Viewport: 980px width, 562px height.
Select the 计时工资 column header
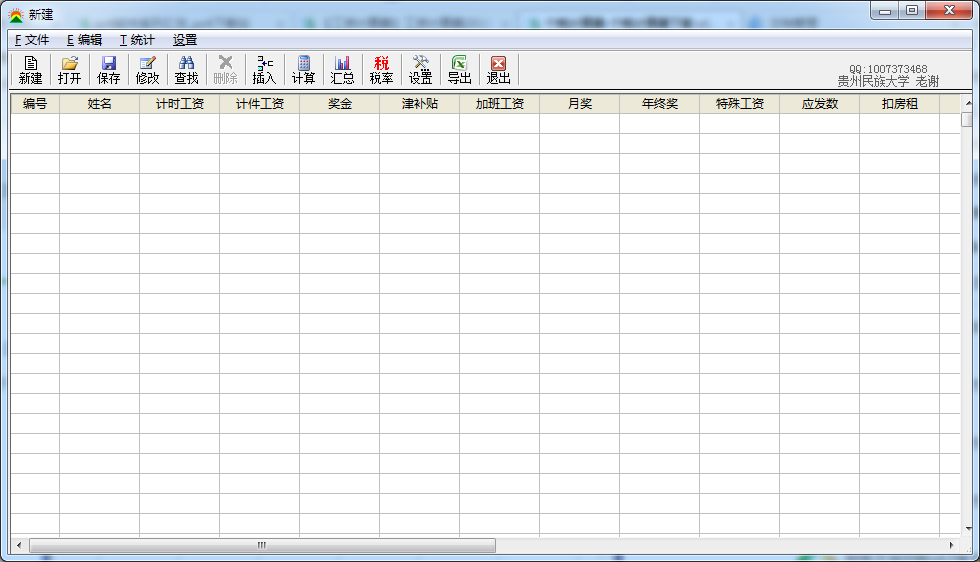click(x=179, y=104)
